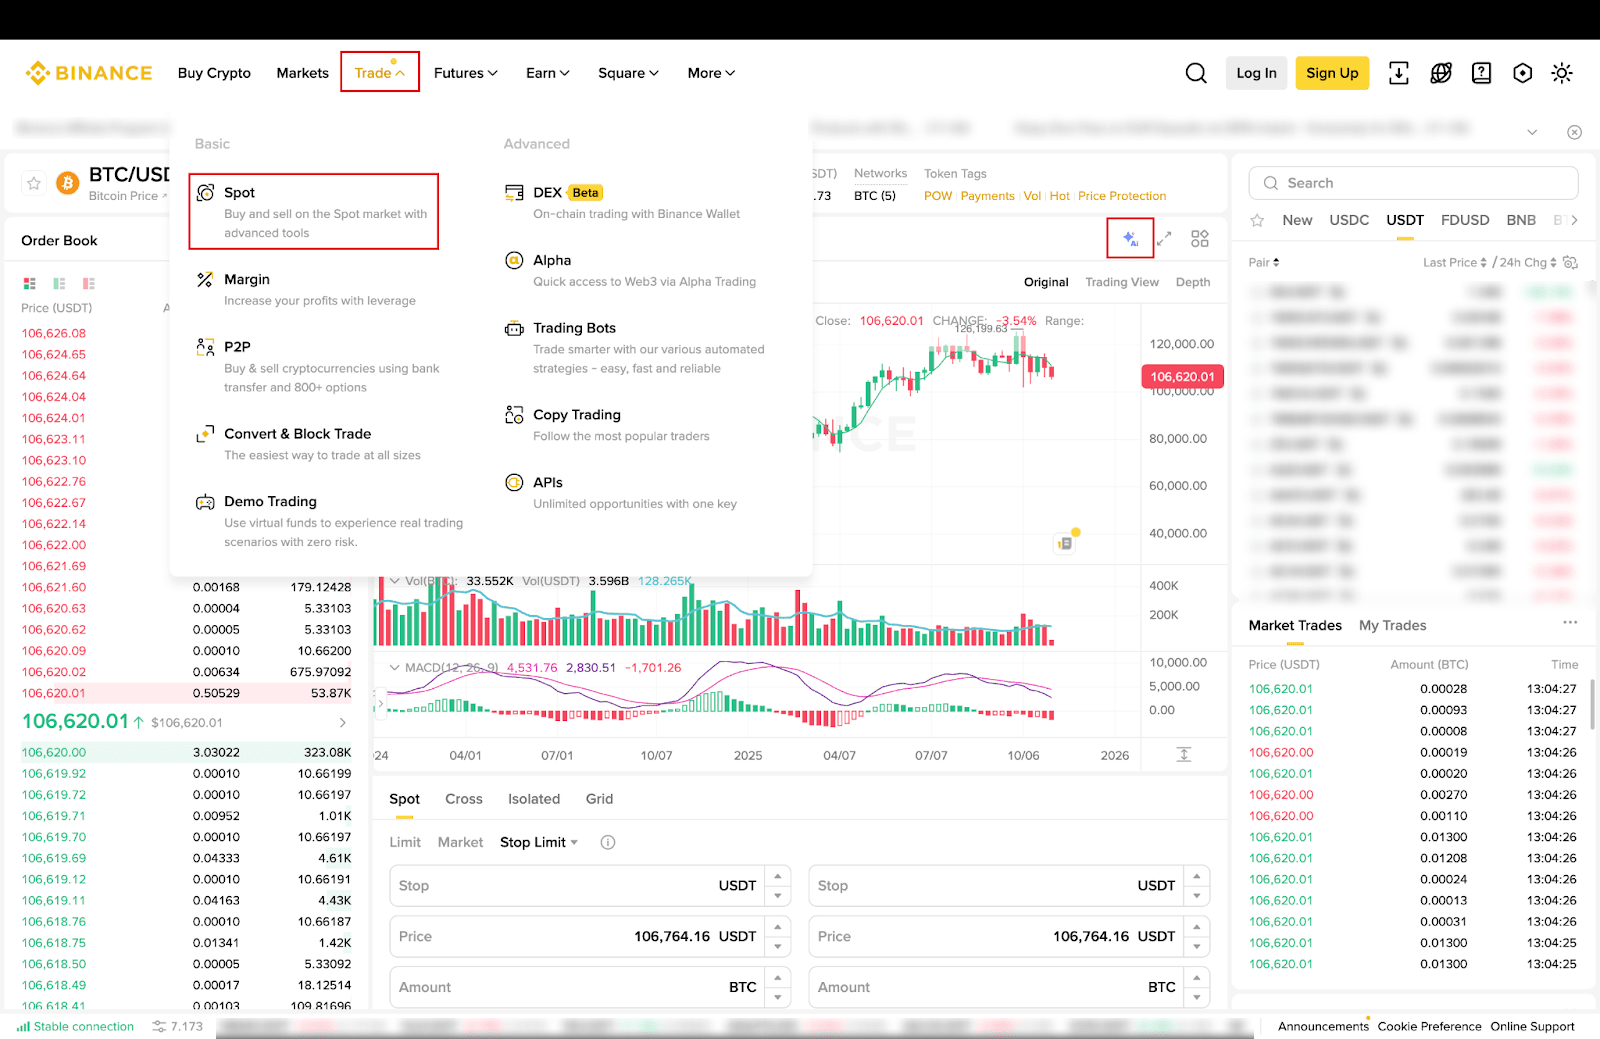Favorite BTC/USDT using the star icon

click(33, 183)
